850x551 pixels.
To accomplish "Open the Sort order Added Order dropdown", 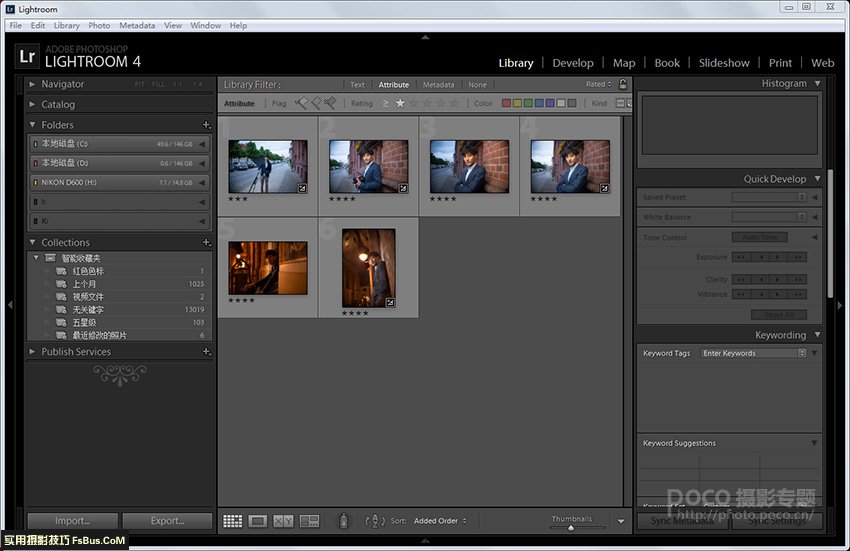I will [x=440, y=521].
